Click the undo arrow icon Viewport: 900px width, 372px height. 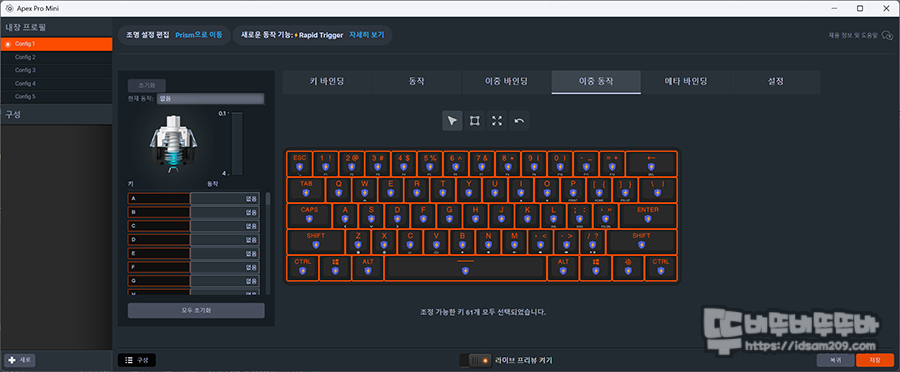519,121
